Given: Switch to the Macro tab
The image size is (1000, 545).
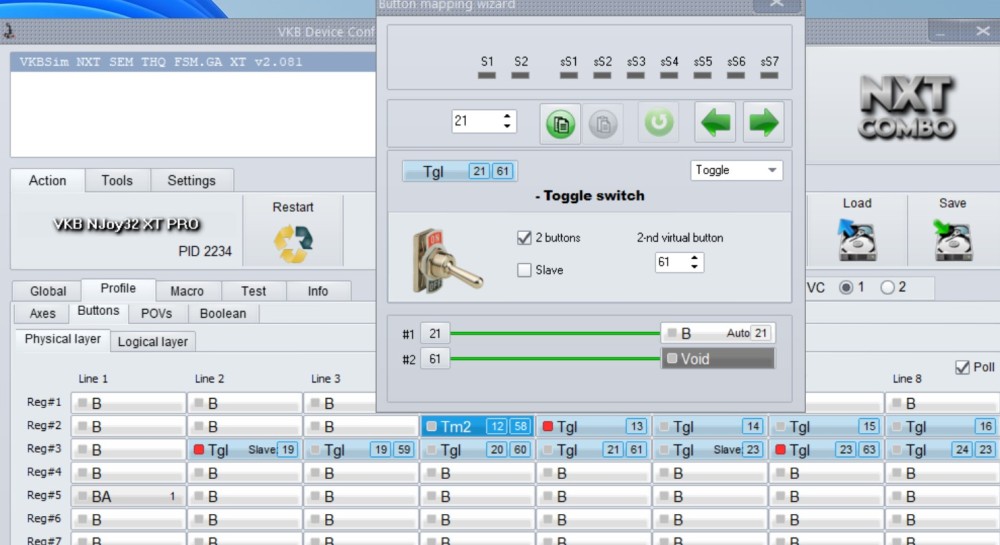Looking at the screenshot, I should click(187, 291).
